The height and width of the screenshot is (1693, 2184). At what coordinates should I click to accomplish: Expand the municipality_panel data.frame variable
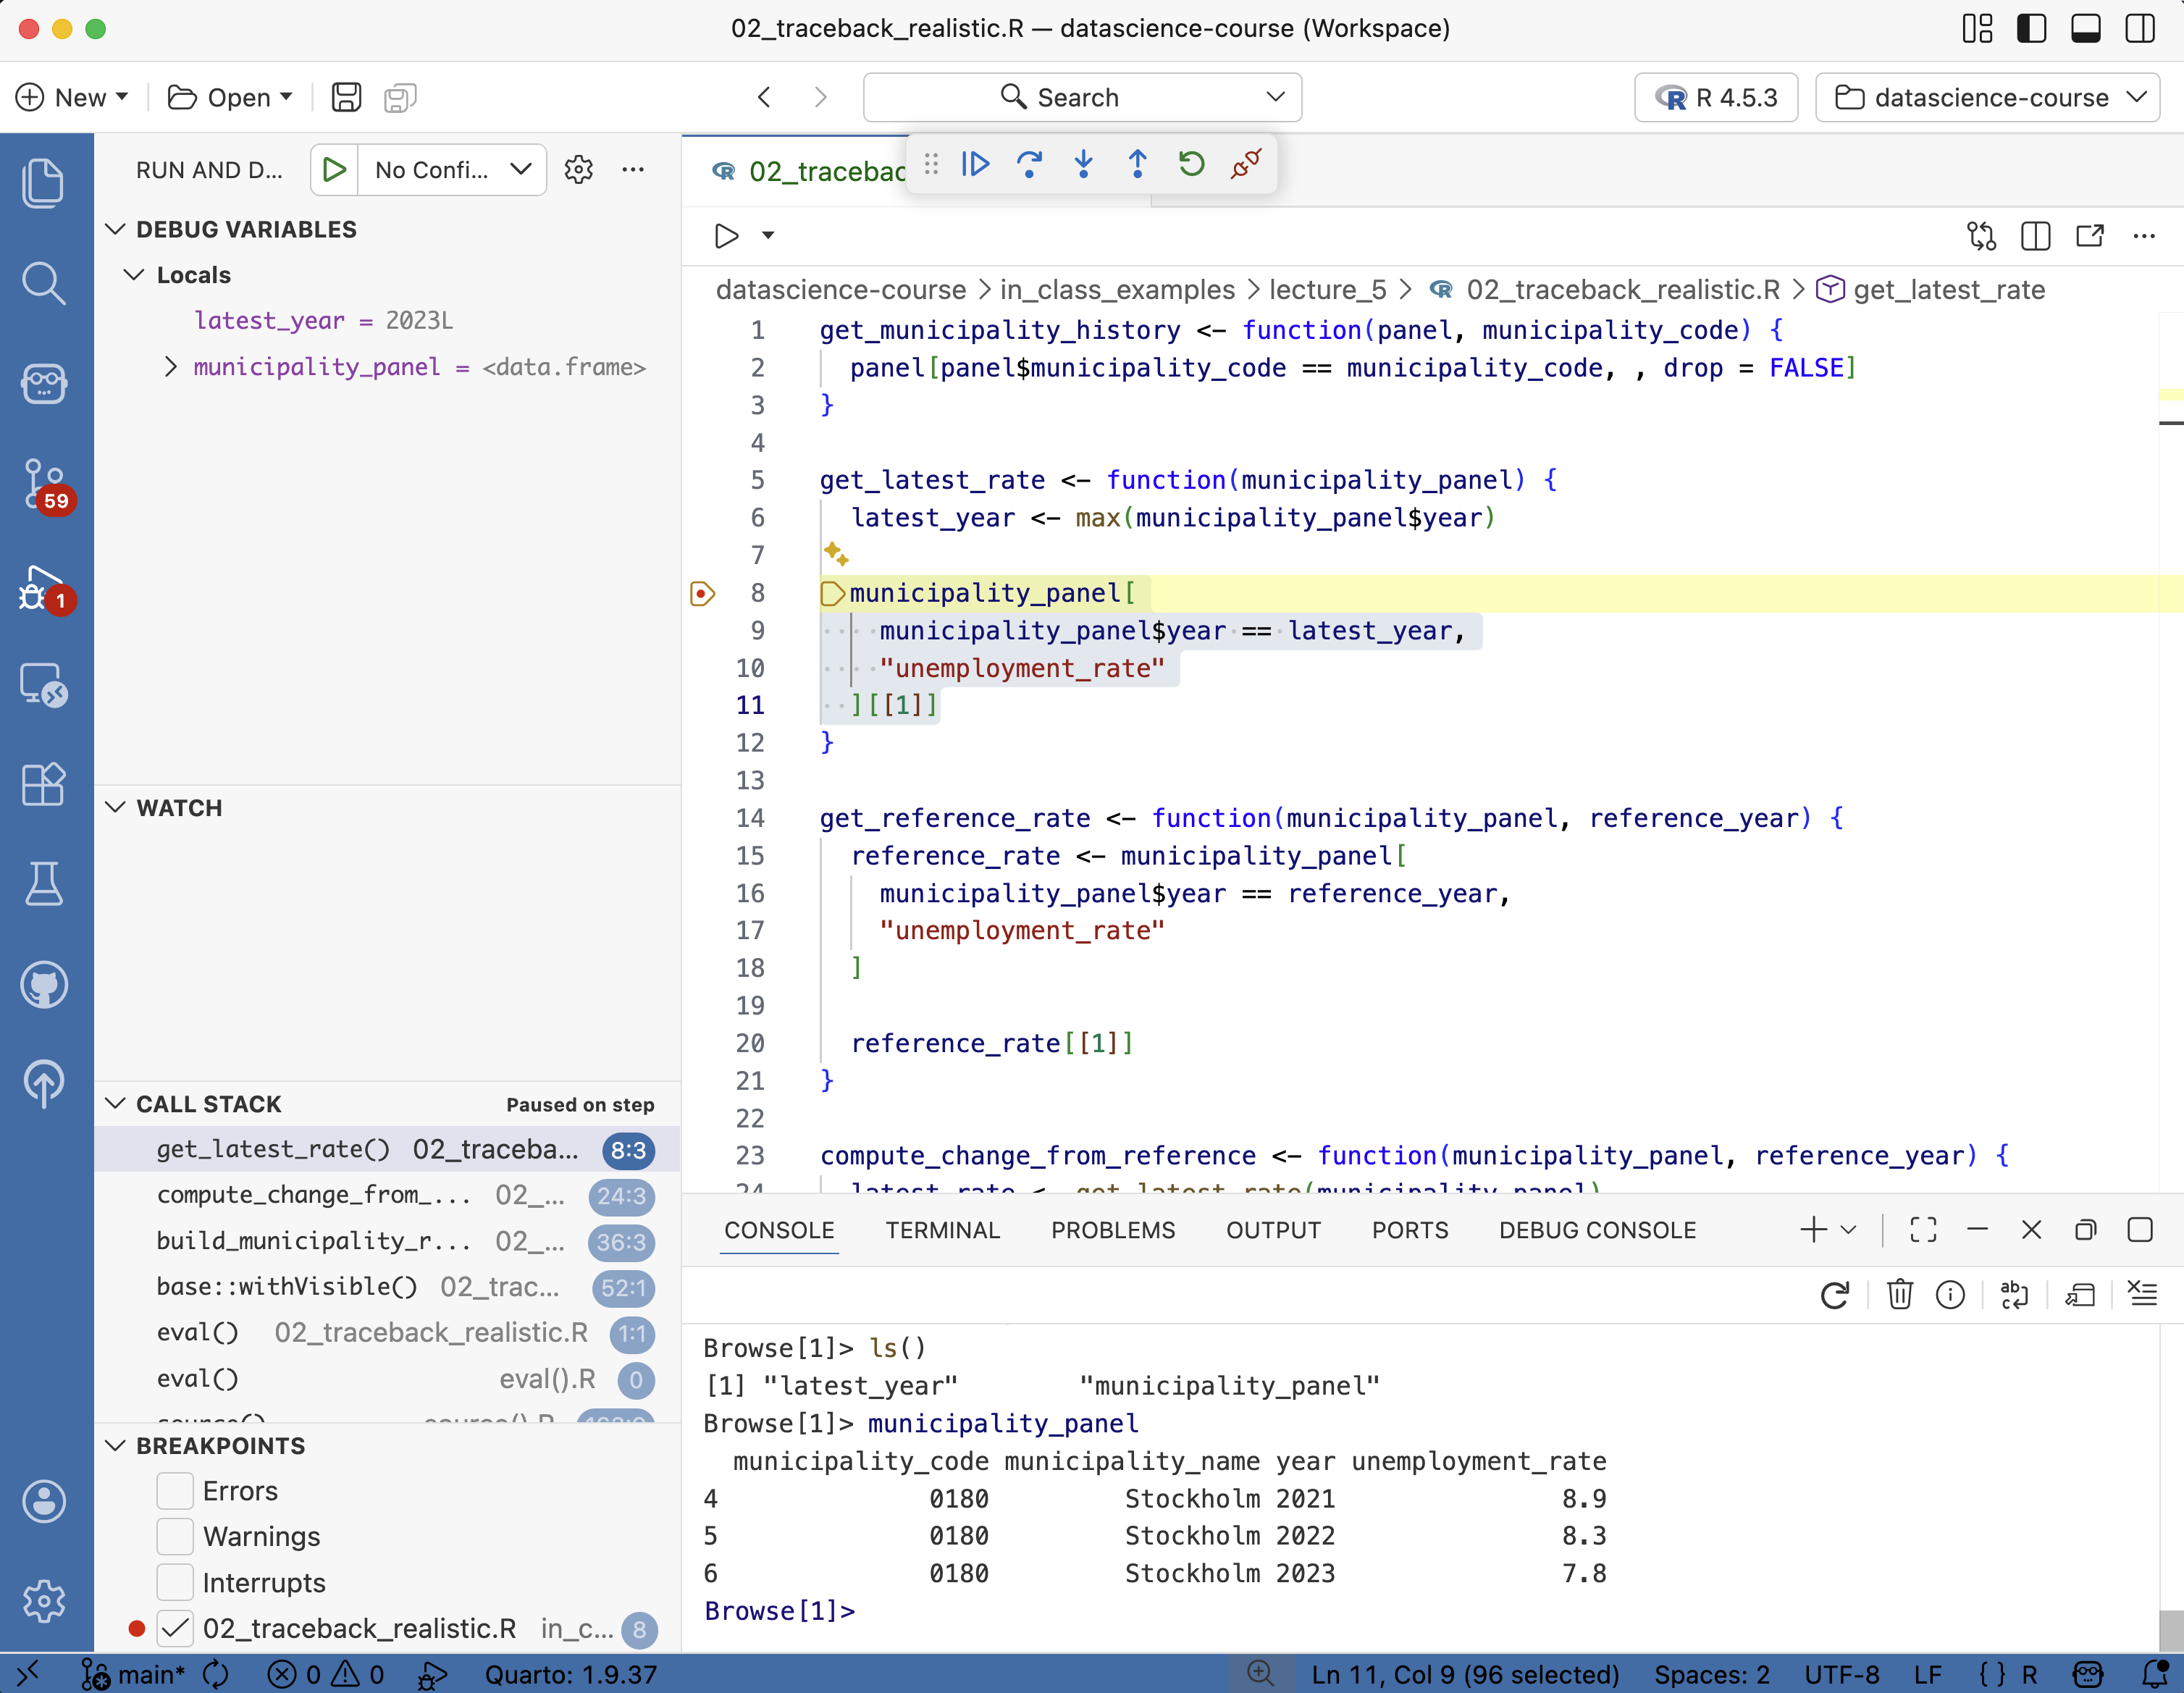(x=171, y=367)
